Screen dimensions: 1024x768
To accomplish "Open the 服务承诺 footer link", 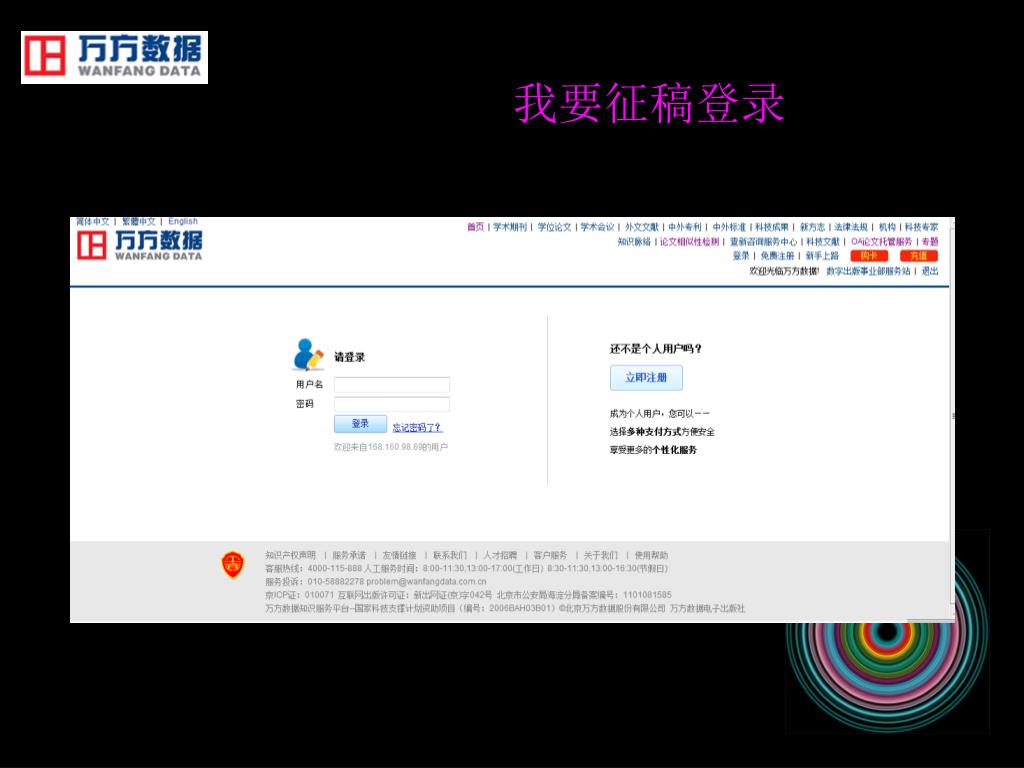I will [349, 555].
